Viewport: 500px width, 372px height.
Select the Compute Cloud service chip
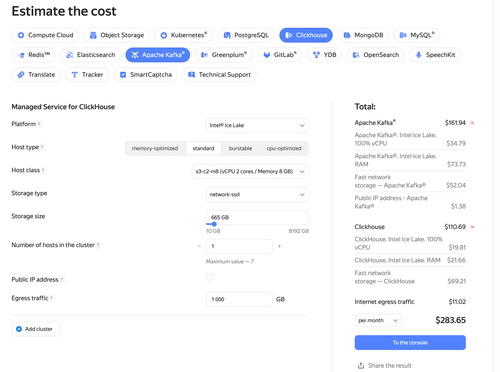click(x=45, y=35)
